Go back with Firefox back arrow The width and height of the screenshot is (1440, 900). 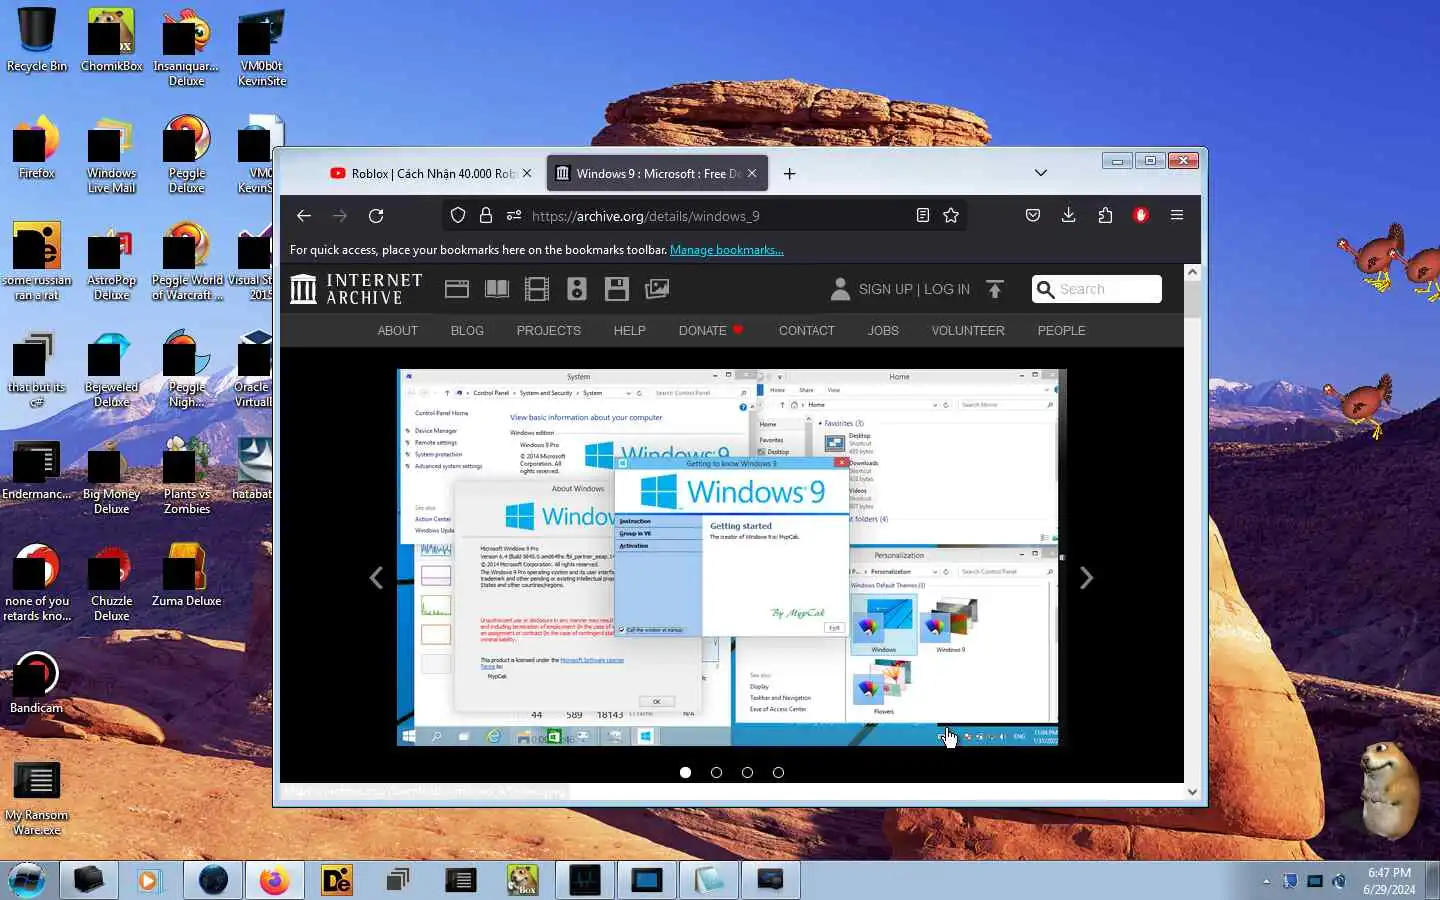click(x=304, y=215)
